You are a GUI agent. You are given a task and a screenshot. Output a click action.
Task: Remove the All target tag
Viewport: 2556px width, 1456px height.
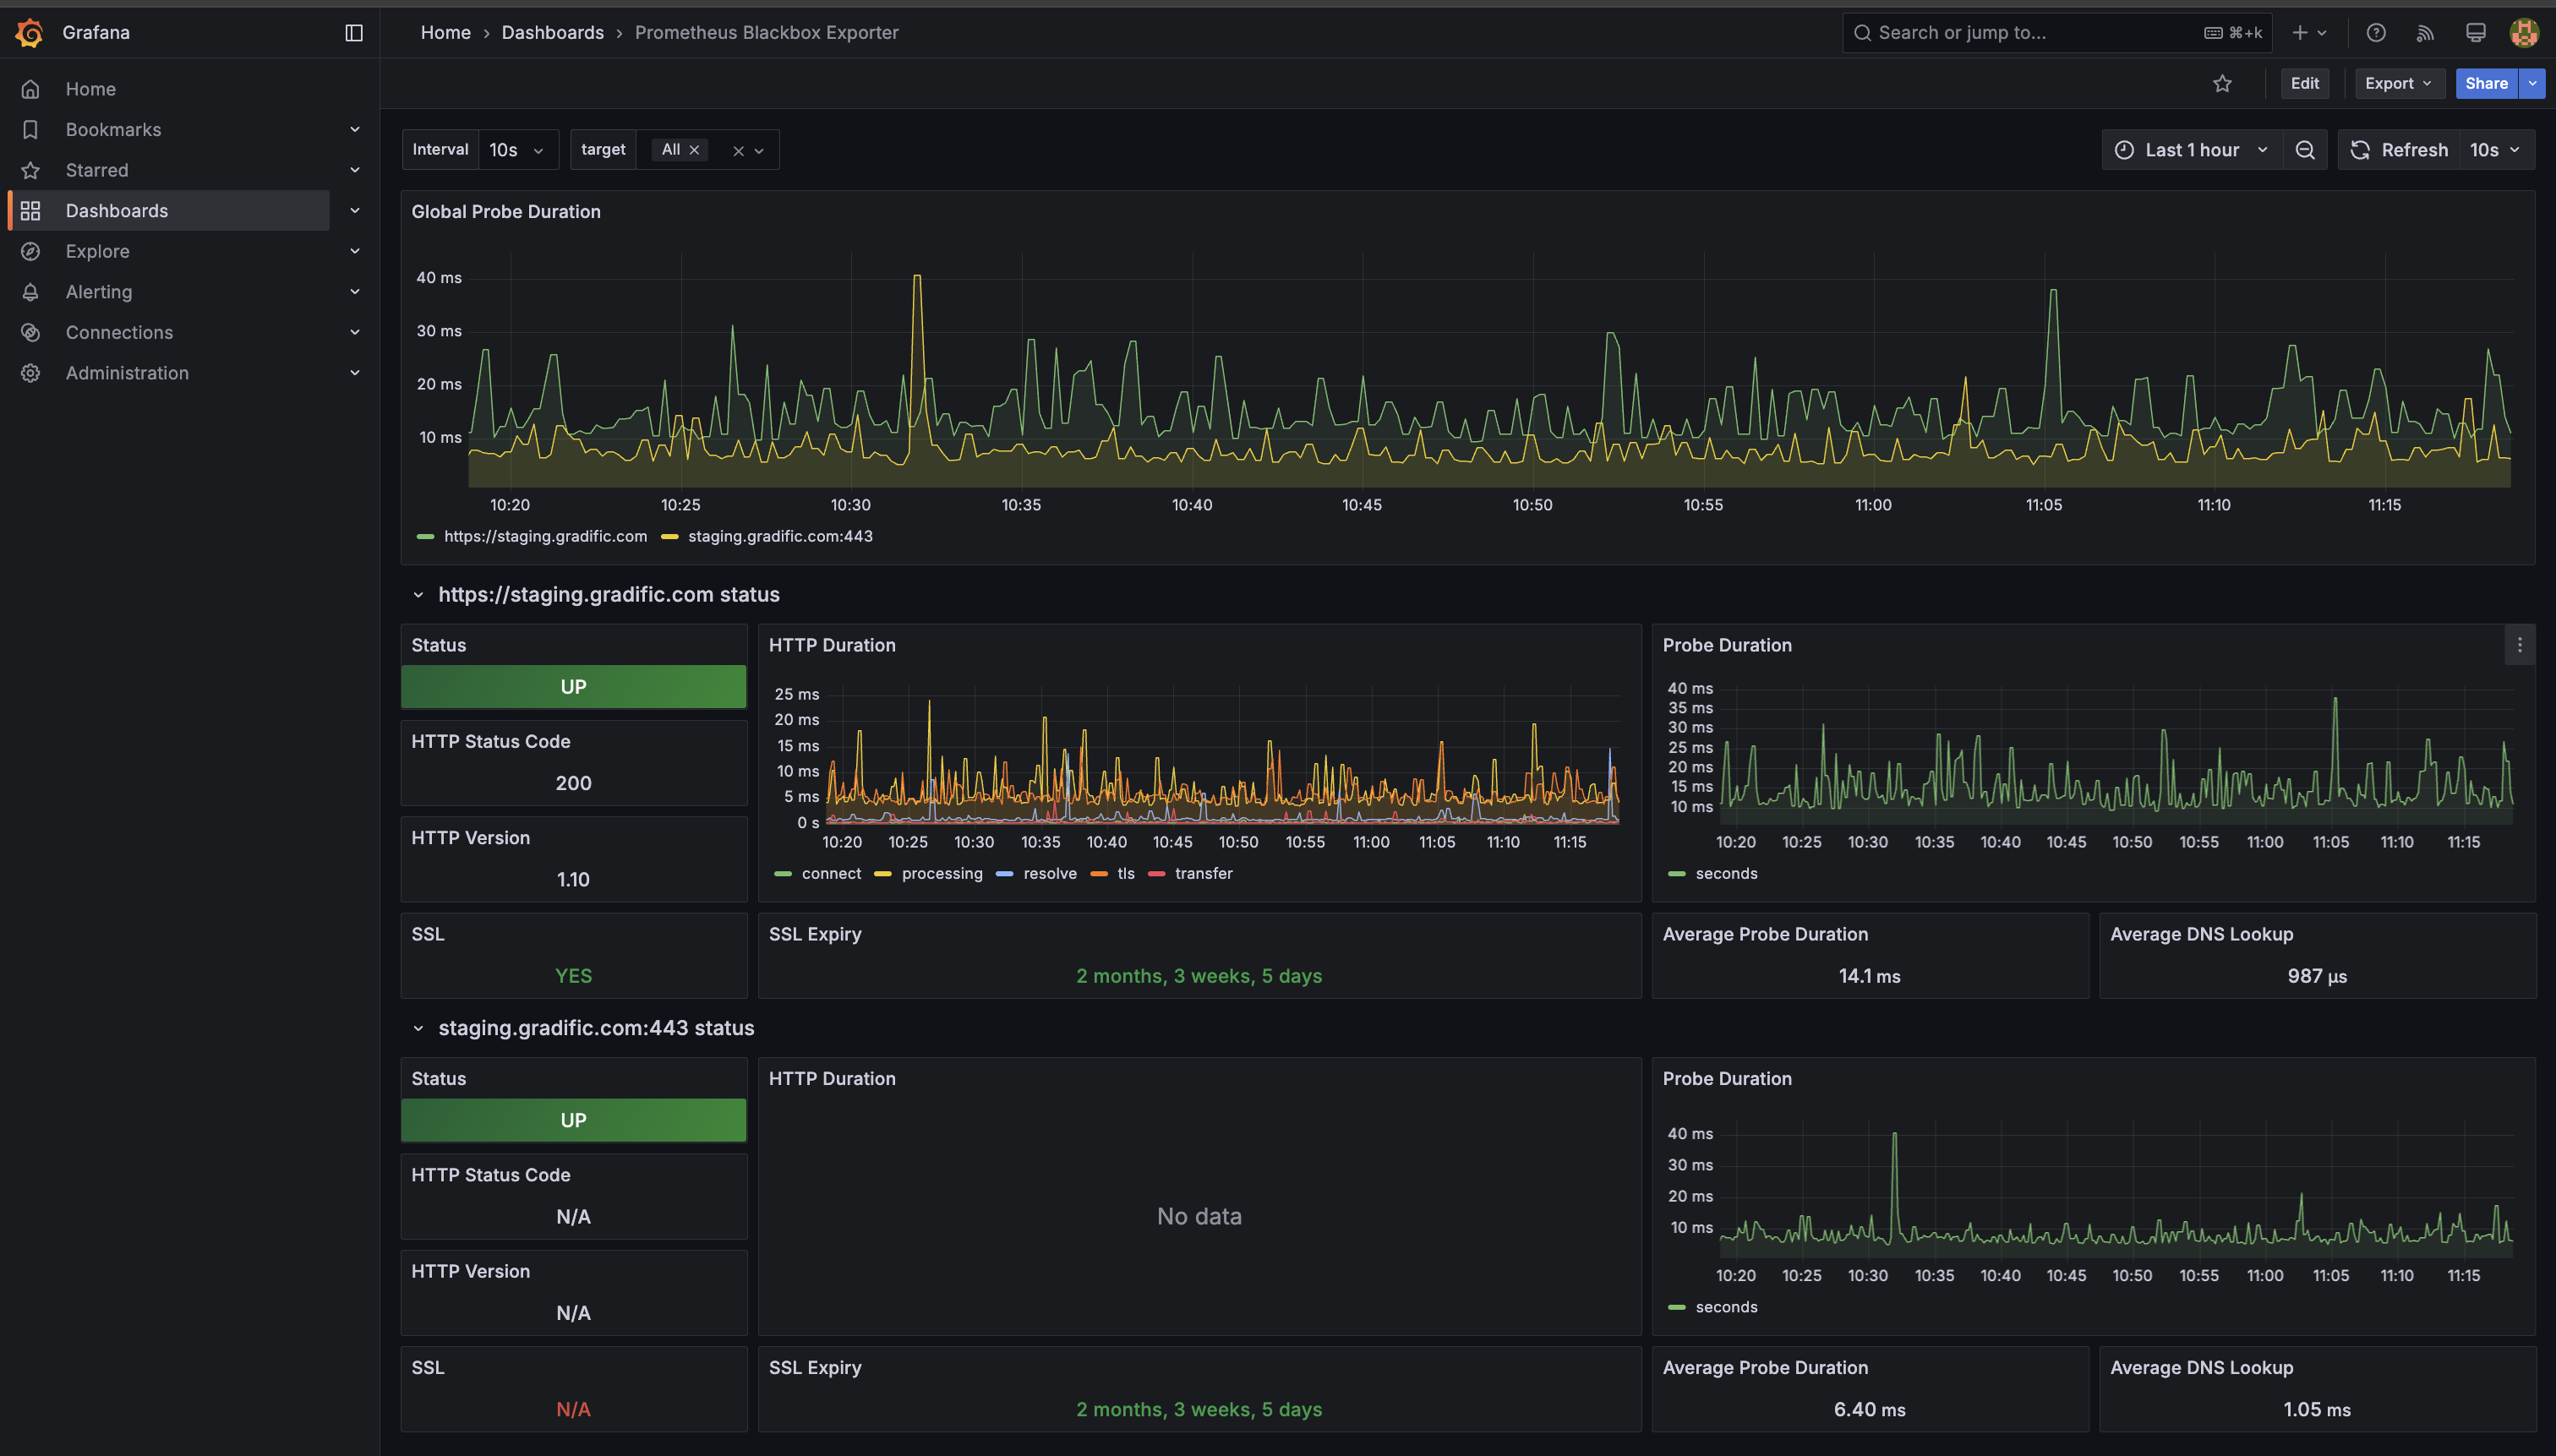coord(694,150)
